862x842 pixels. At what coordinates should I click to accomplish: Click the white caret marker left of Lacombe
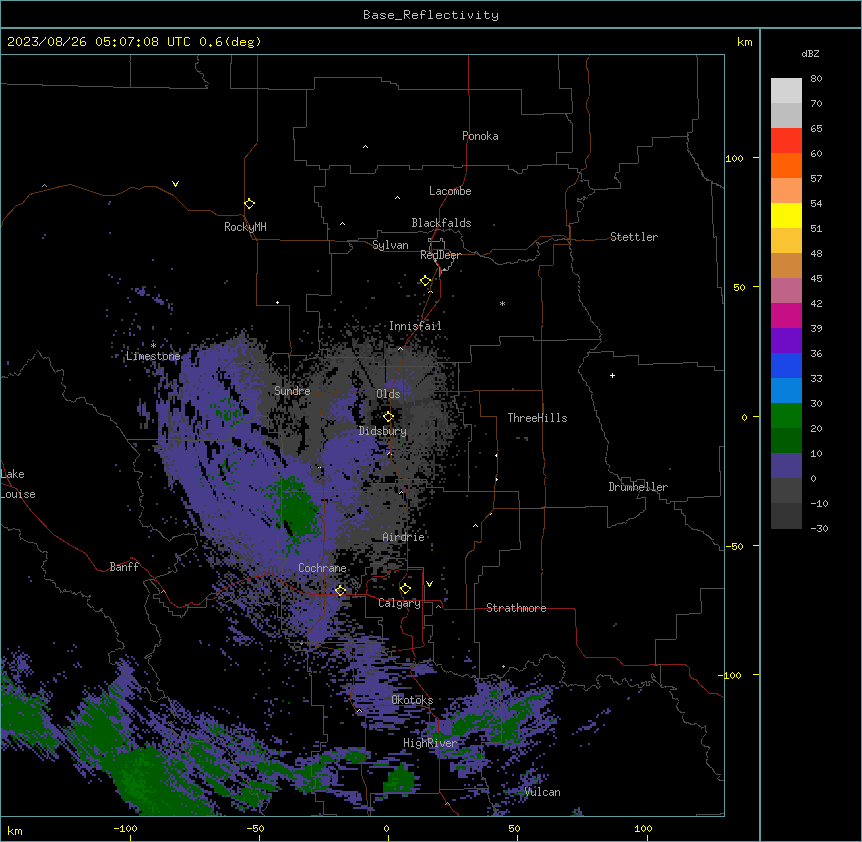click(x=397, y=197)
